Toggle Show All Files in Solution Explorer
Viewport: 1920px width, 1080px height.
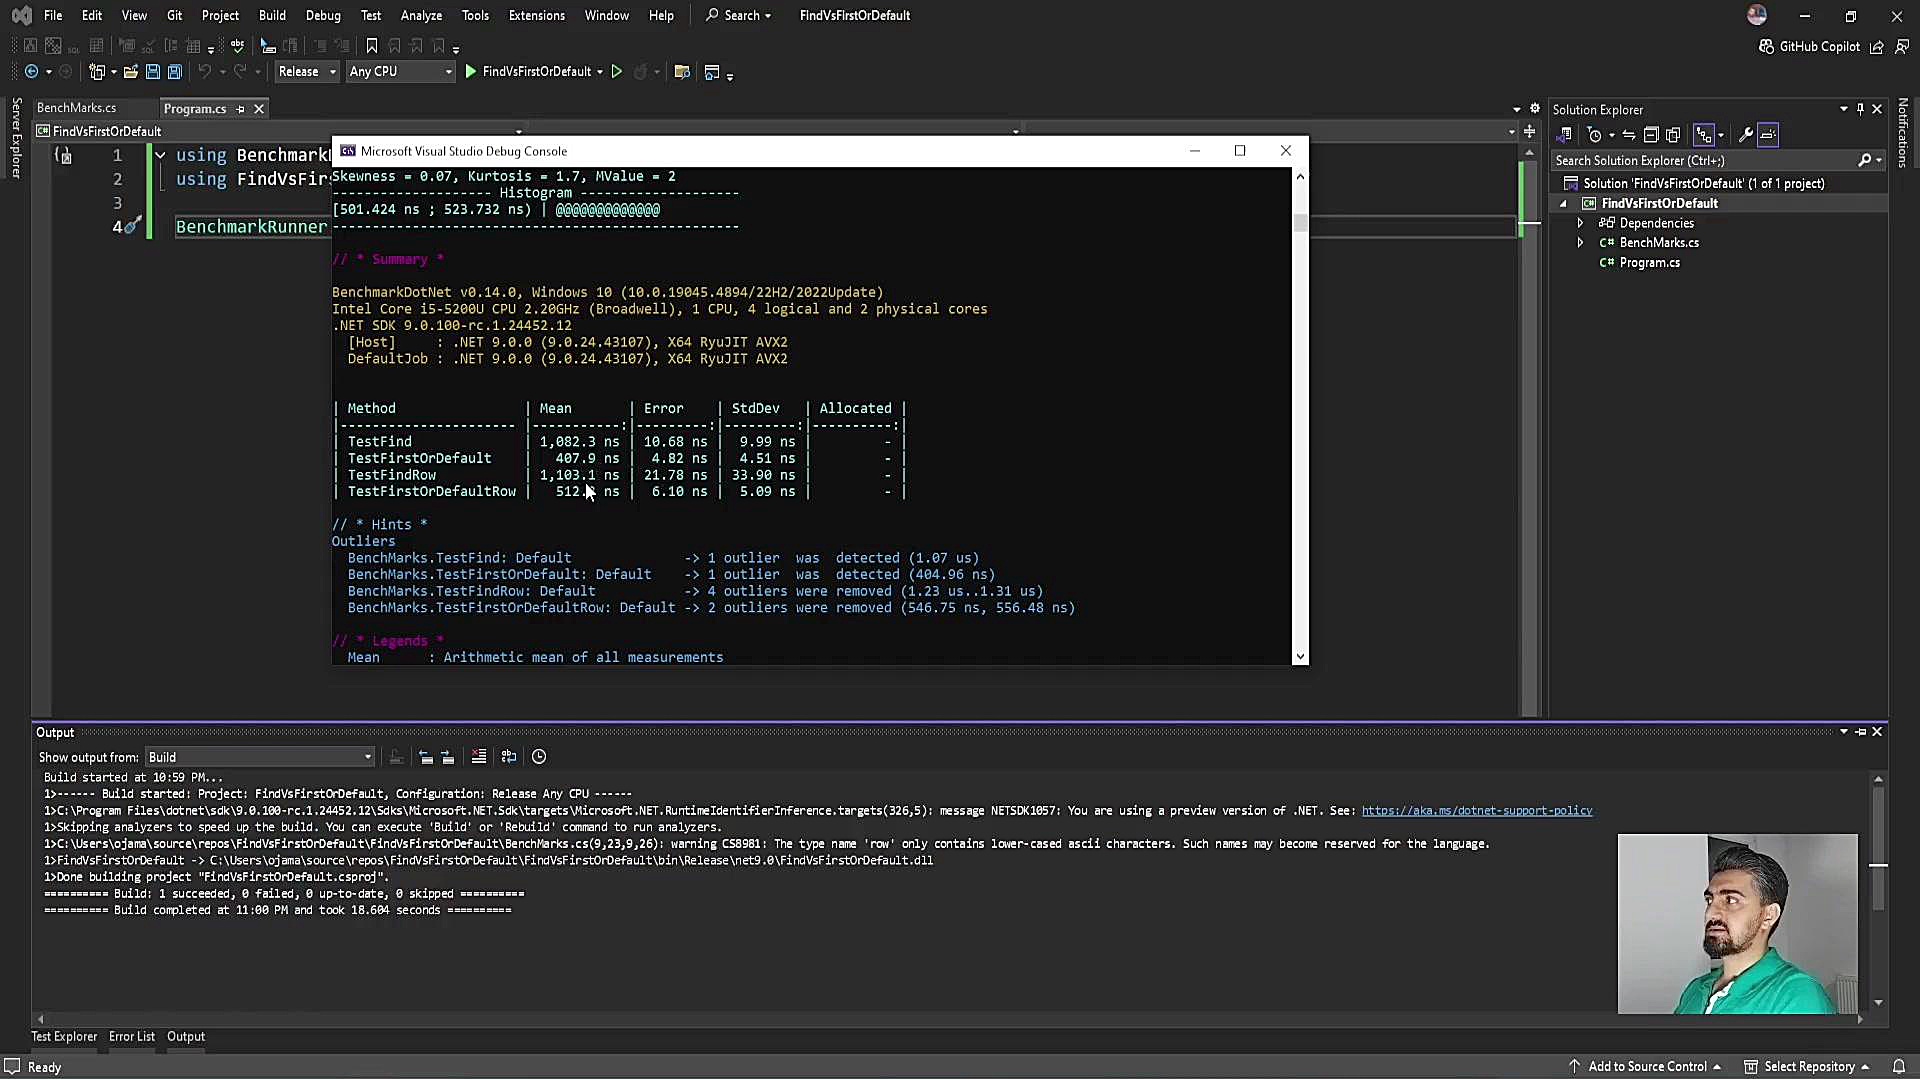1673,135
